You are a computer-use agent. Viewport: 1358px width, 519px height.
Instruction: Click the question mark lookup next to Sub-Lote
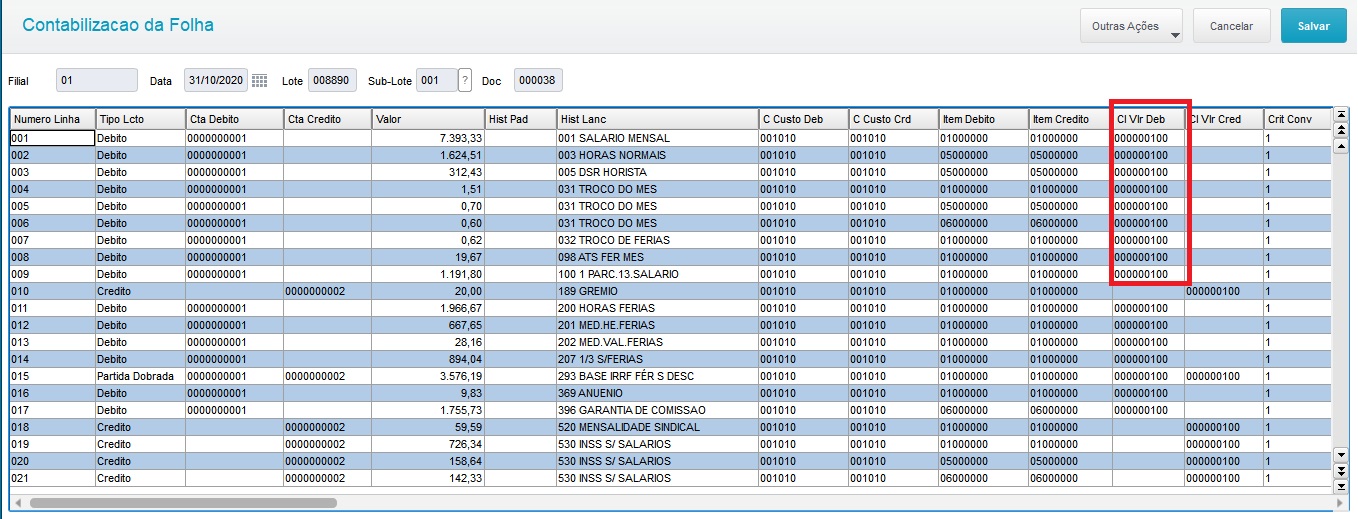pyautogui.click(x=464, y=81)
